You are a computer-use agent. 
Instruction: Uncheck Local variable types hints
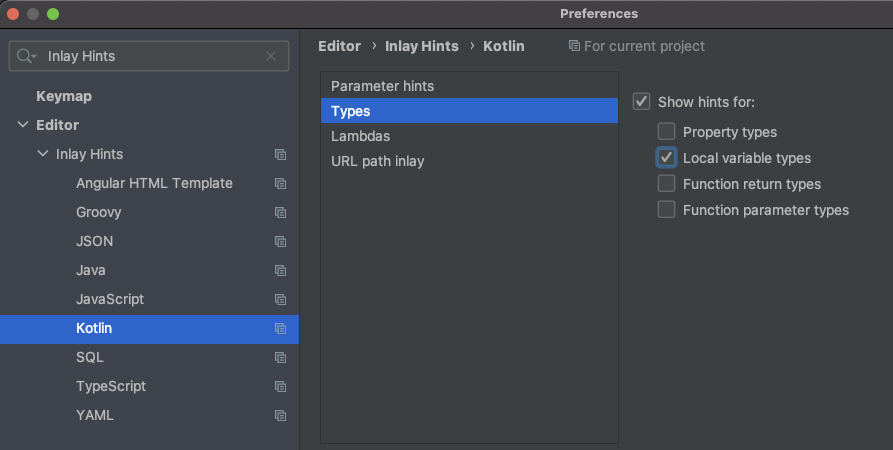666,158
